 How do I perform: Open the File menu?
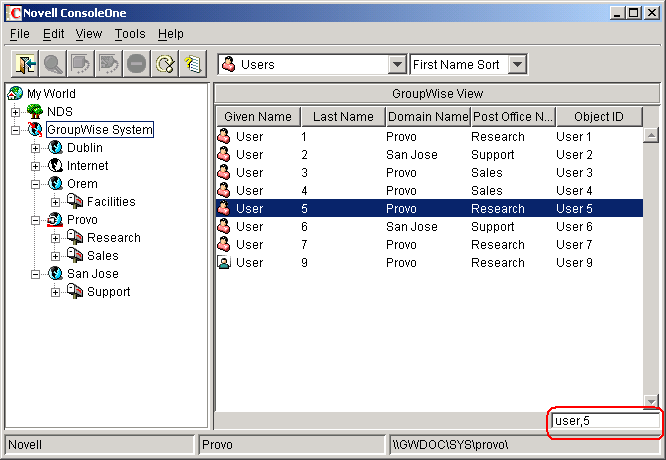tap(20, 34)
